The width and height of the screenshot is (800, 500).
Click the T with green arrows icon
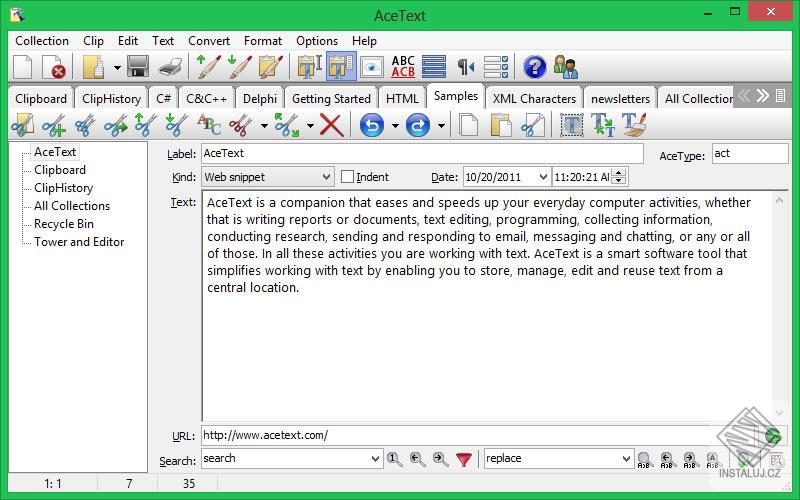pyautogui.click(x=603, y=125)
